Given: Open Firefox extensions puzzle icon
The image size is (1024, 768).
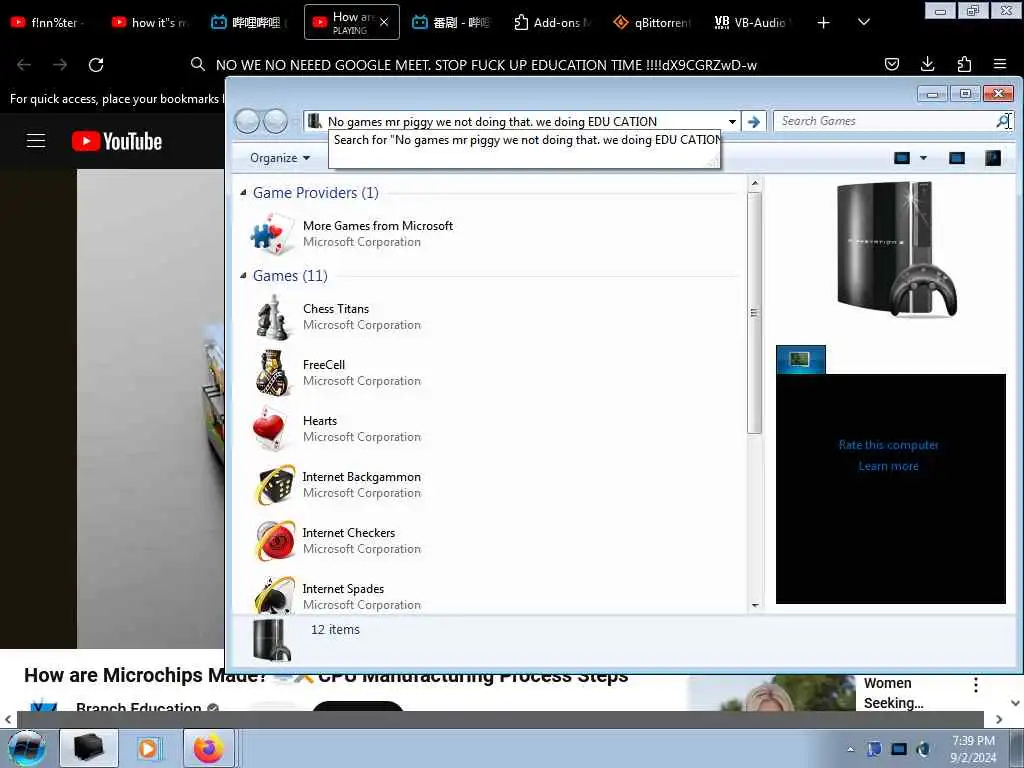Looking at the screenshot, I should 964,64.
